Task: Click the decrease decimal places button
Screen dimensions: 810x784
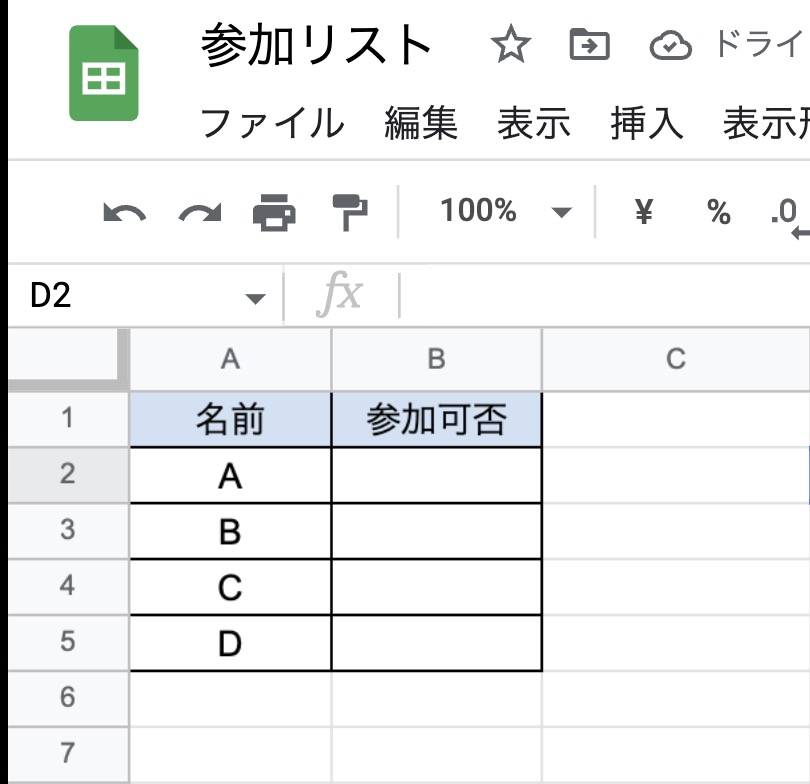Action: click(790, 216)
